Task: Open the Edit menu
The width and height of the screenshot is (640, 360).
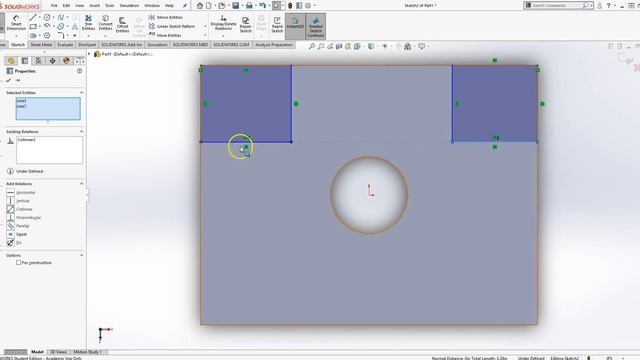Action: click(x=66, y=6)
